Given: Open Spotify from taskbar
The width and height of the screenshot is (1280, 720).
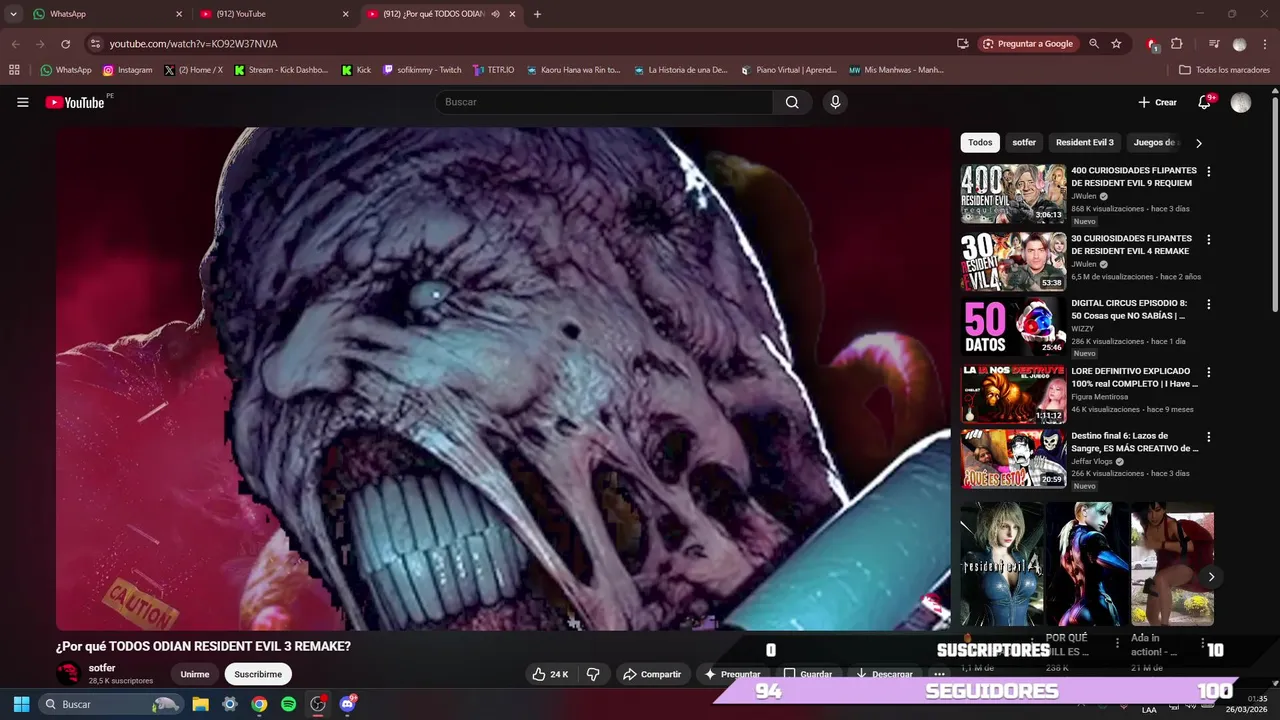Looking at the screenshot, I should point(288,704).
